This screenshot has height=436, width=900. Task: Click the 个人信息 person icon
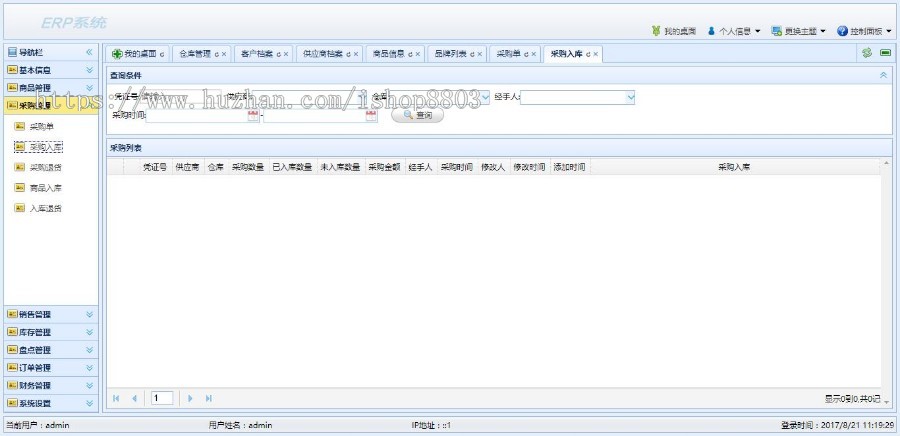[711, 31]
